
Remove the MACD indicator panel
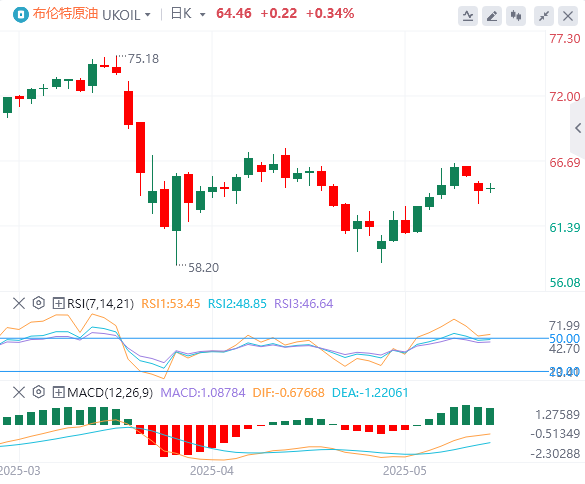coord(19,392)
